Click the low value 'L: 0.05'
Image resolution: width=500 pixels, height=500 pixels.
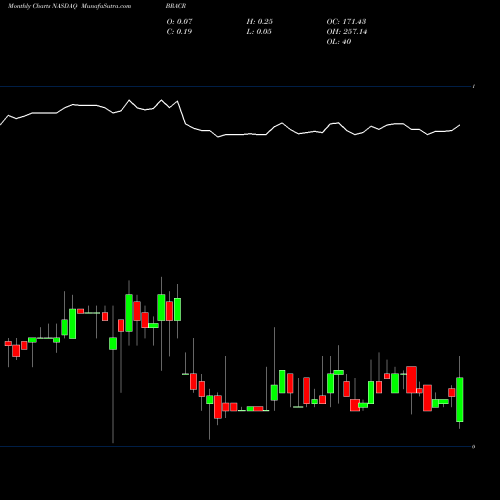coord(259,32)
